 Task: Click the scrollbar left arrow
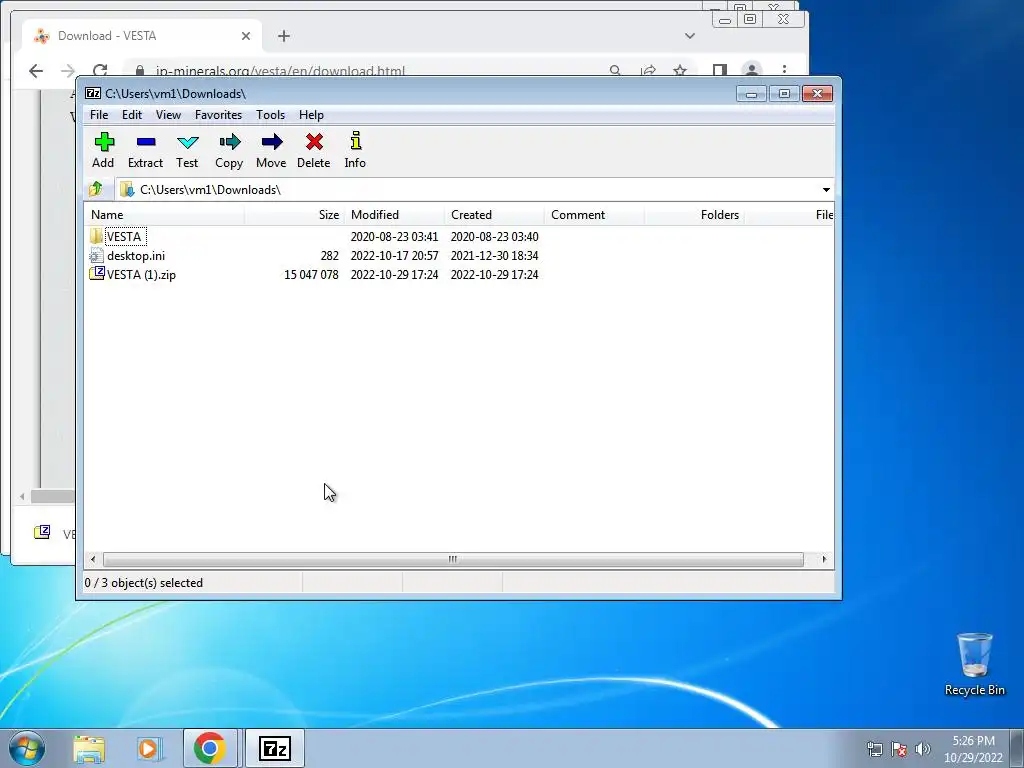[93, 559]
